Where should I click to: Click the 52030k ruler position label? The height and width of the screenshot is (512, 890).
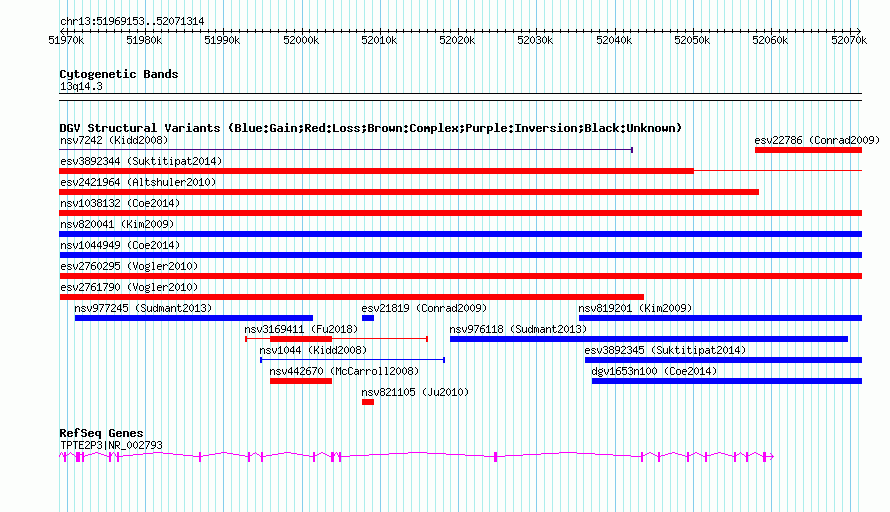535,41
